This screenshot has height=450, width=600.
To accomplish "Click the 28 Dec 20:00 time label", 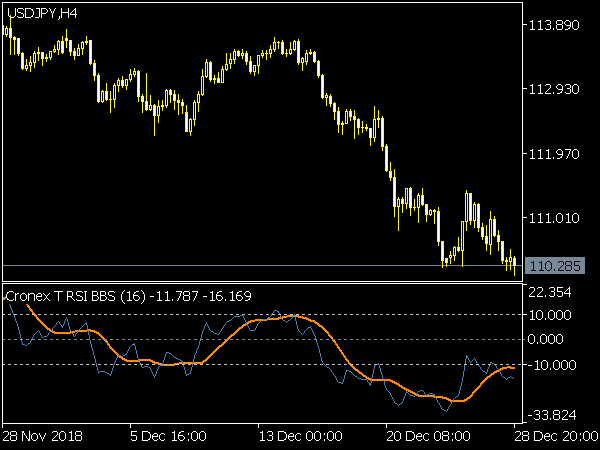I will (557, 436).
